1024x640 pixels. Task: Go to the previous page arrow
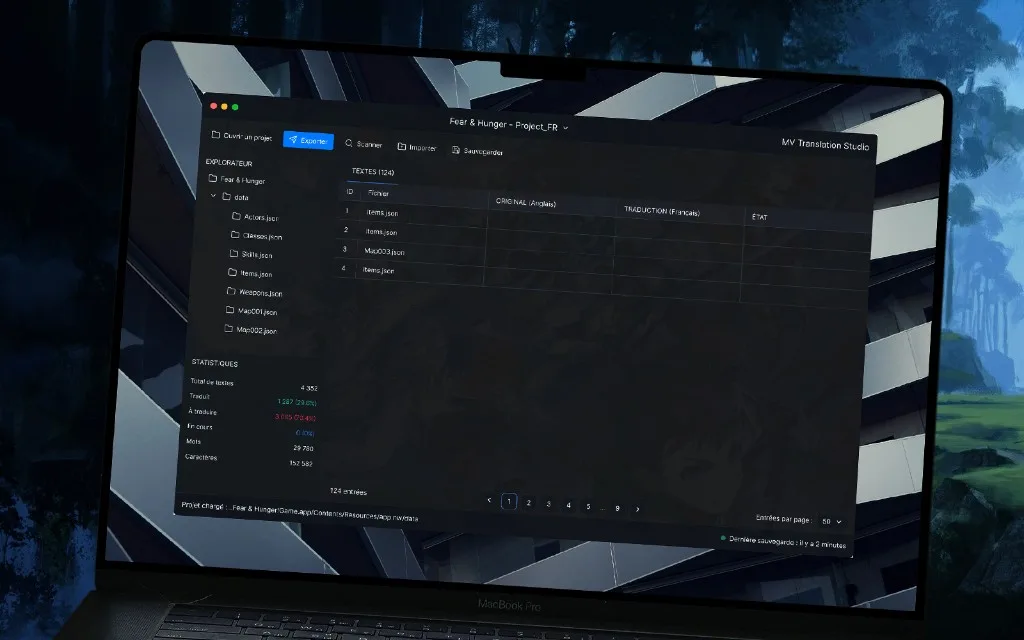[489, 500]
